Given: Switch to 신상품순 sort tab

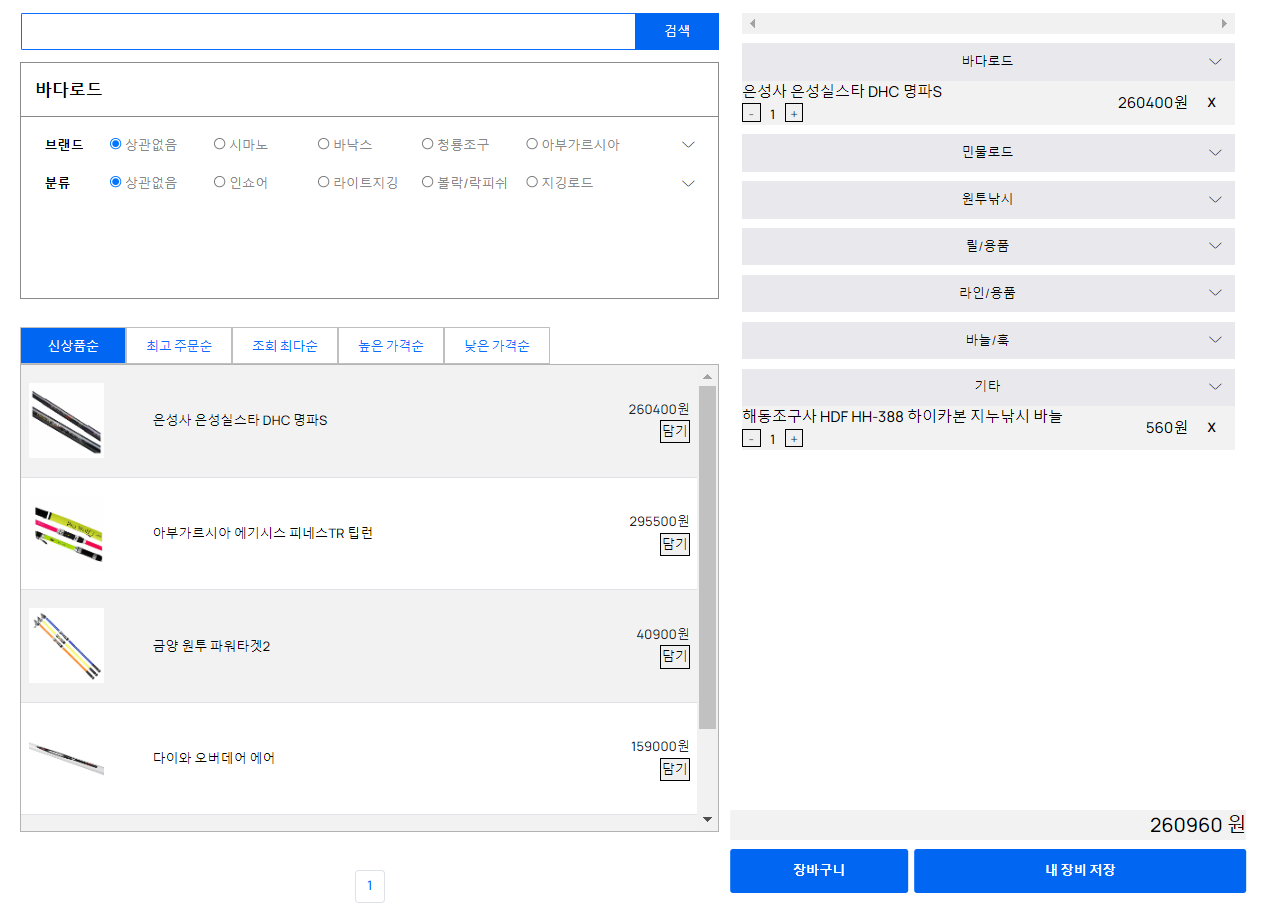Looking at the screenshot, I should 73,346.
